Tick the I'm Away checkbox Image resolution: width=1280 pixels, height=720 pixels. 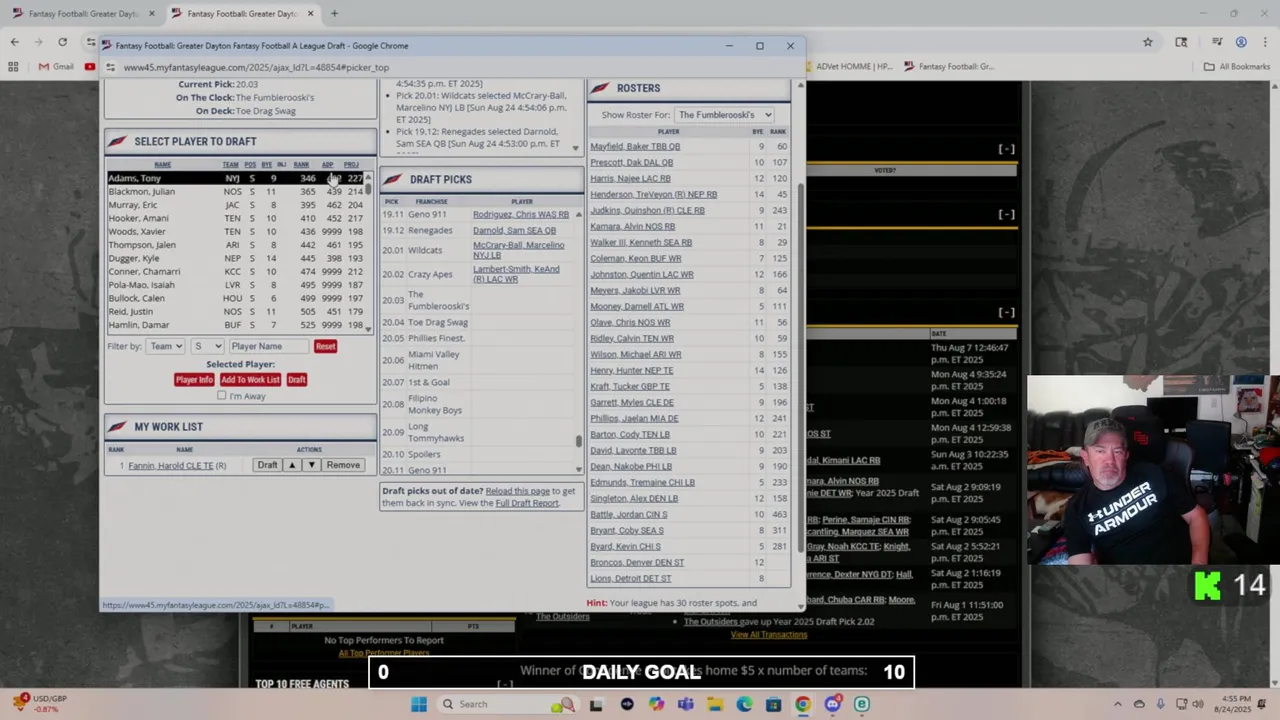click(x=222, y=396)
